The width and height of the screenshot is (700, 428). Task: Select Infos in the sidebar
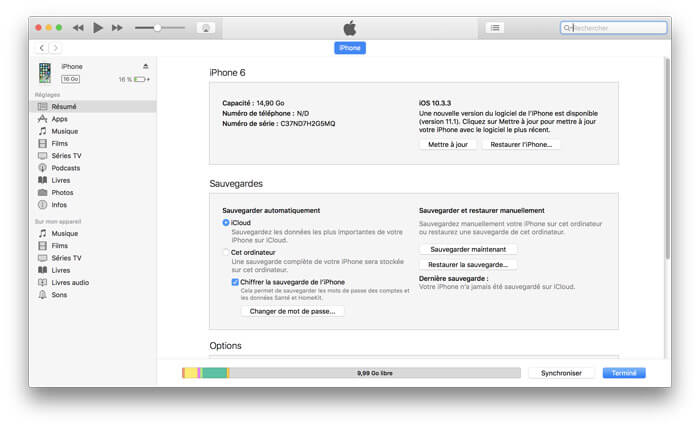(x=59, y=204)
